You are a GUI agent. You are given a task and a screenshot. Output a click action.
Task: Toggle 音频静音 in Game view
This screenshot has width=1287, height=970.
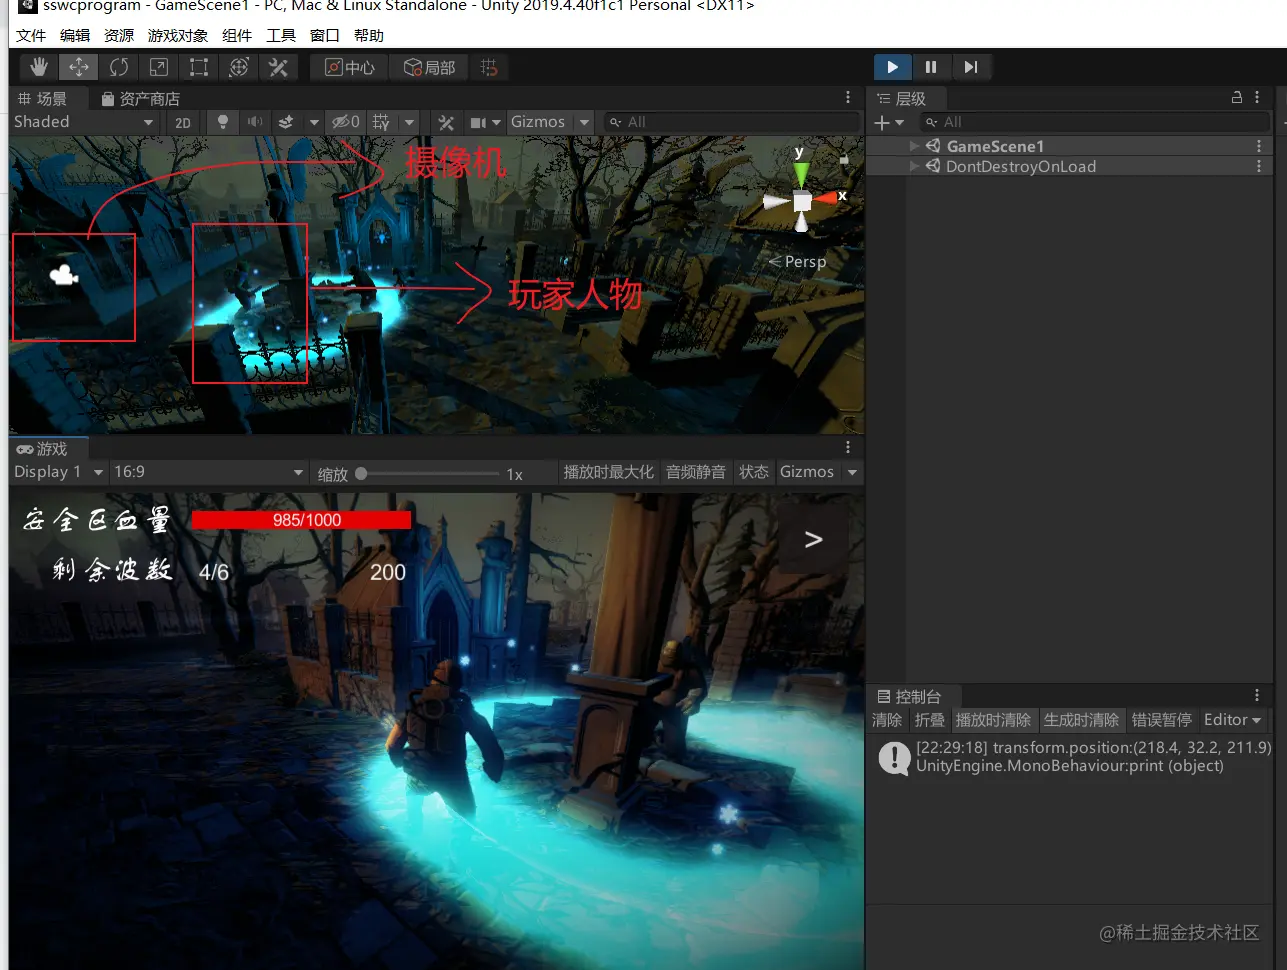pyautogui.click(x=696, y=472)
